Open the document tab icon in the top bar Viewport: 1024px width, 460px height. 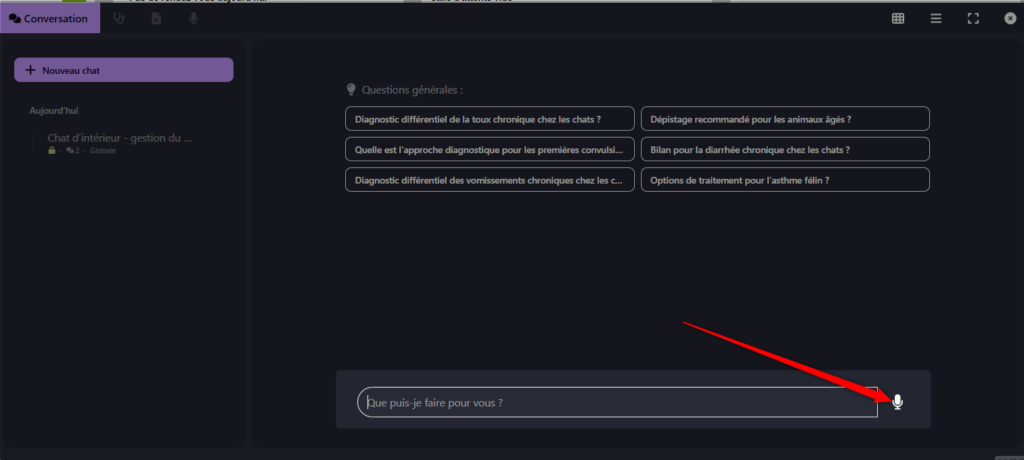pyautogui.click(x=156, y=18)
